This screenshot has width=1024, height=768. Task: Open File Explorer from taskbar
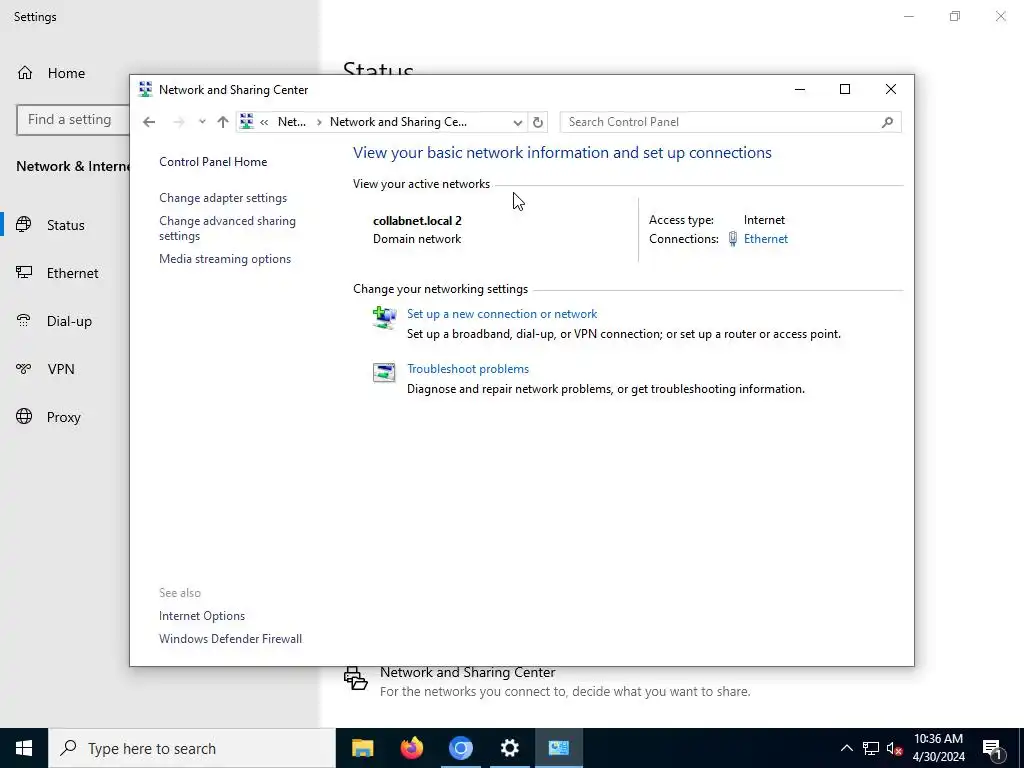coord(362,748)
